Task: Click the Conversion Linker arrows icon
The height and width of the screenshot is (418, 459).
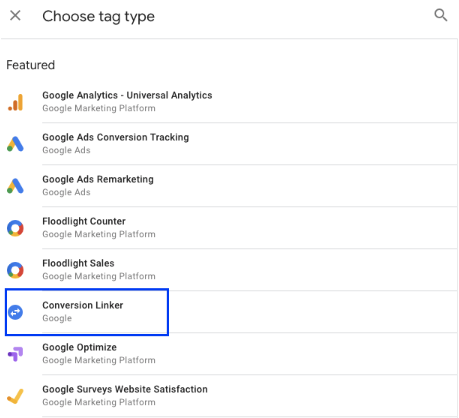Action: tap(15, 312)
